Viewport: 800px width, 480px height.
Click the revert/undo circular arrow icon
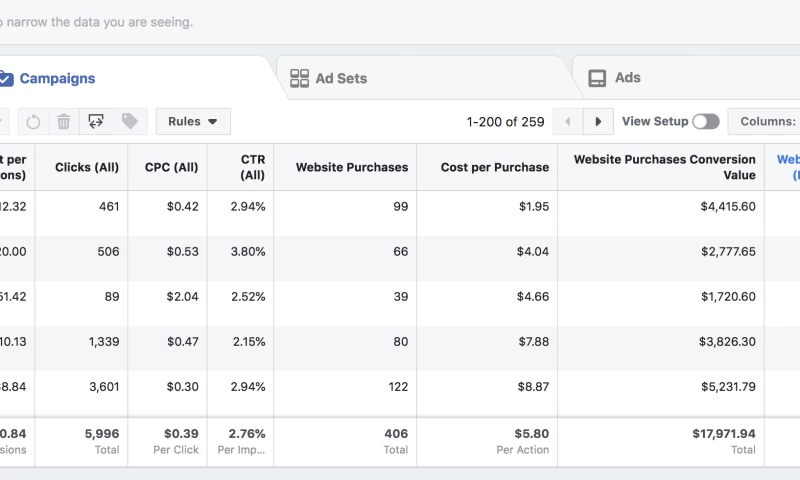pyautogui.click(x=33, y=122)
